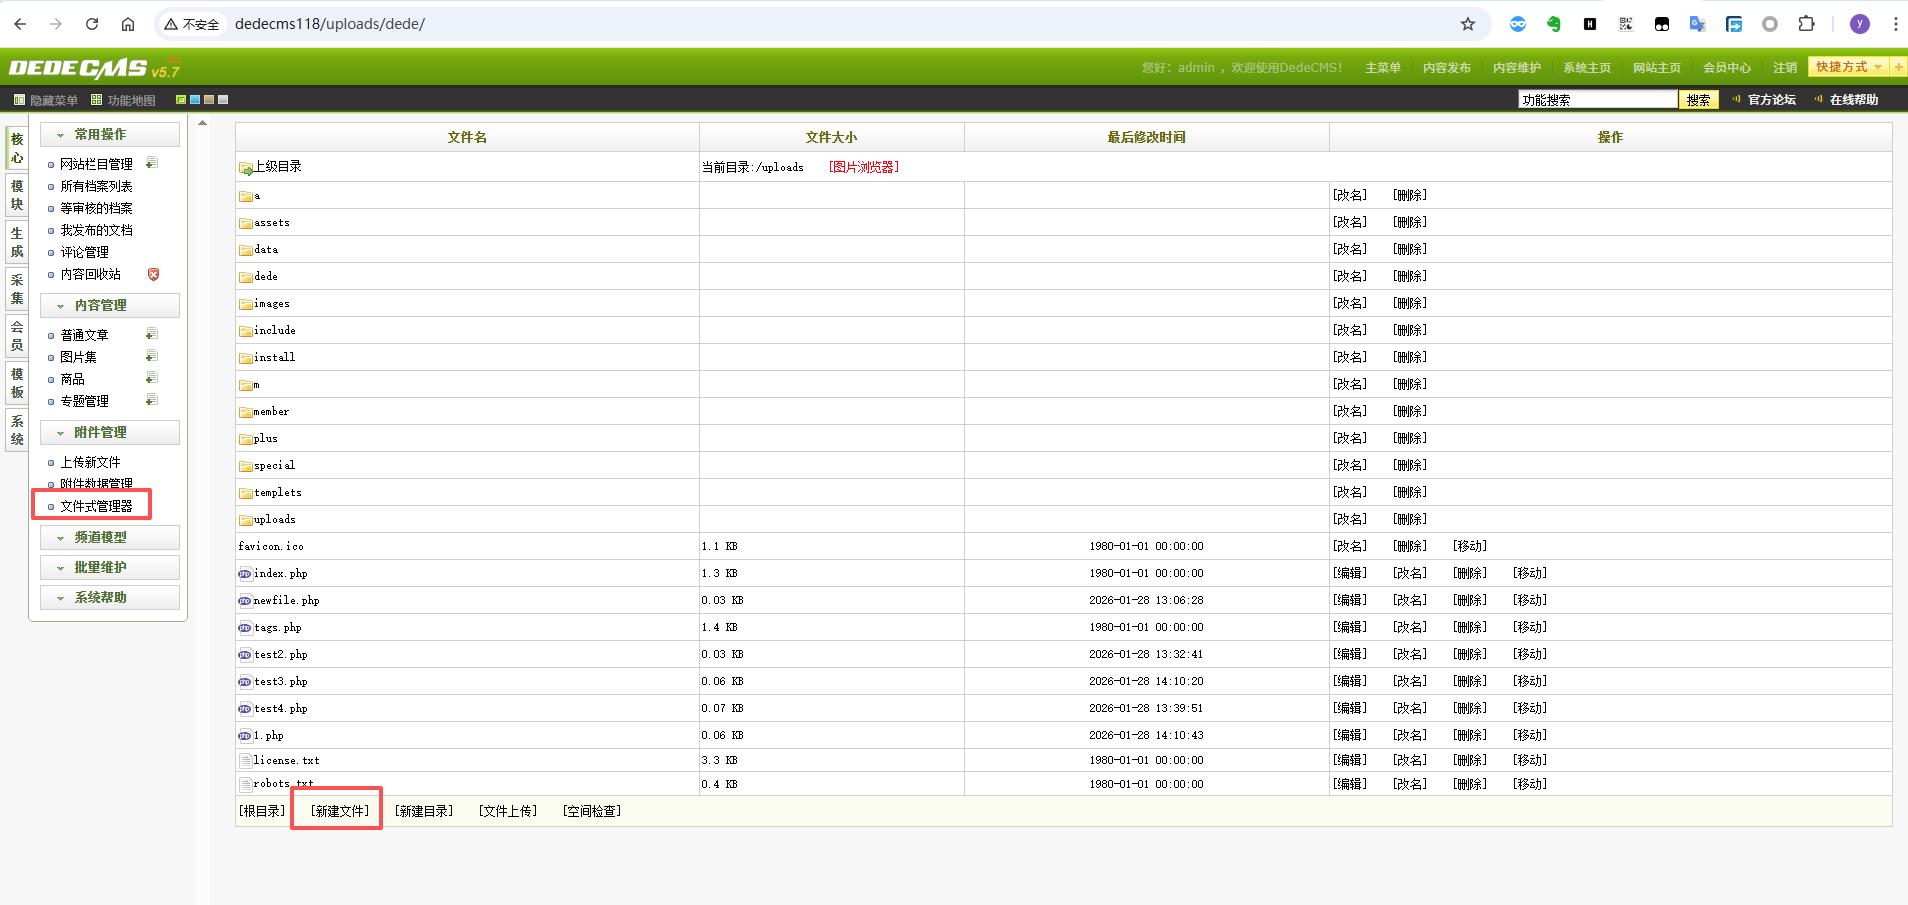Switch to the 模块 side tab
1908x905 pixels.
point(17,195)
